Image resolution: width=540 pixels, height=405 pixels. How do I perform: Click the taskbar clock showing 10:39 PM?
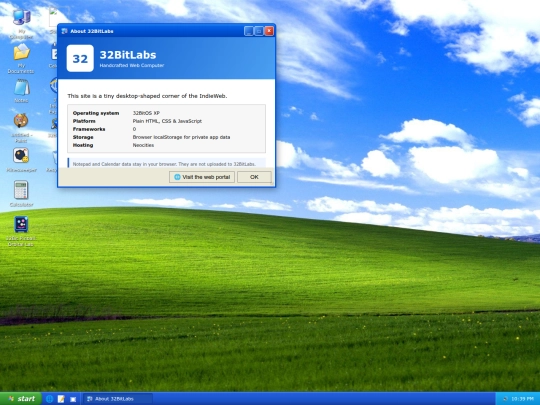[522, 399]
